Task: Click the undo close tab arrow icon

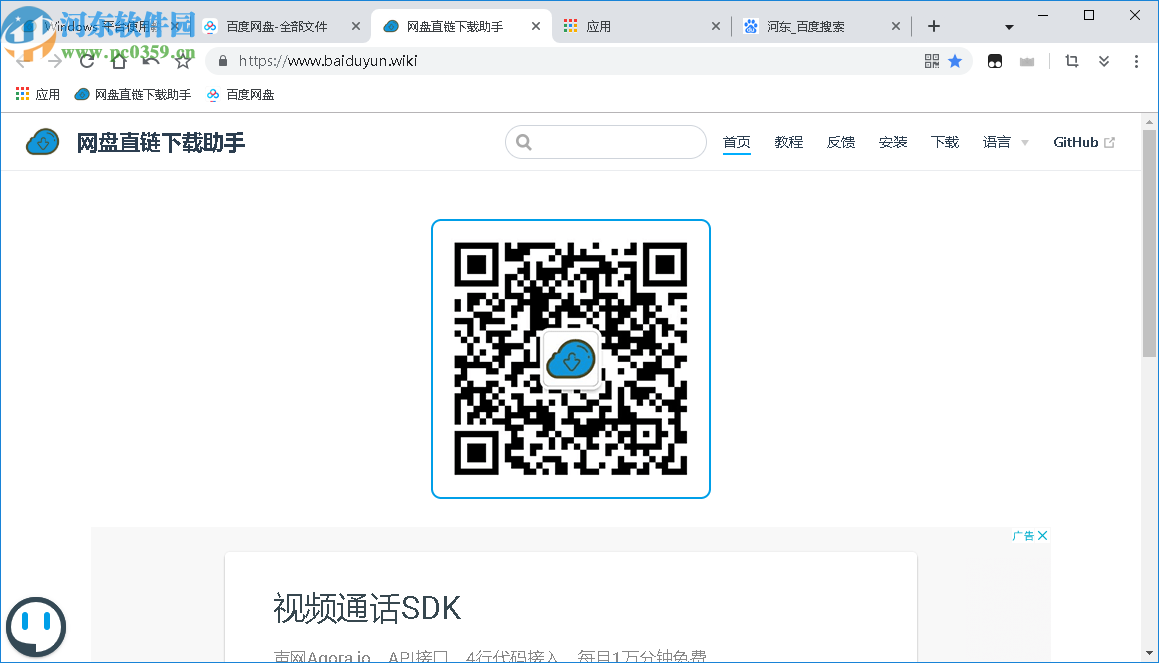Action: tap(151, 61)
